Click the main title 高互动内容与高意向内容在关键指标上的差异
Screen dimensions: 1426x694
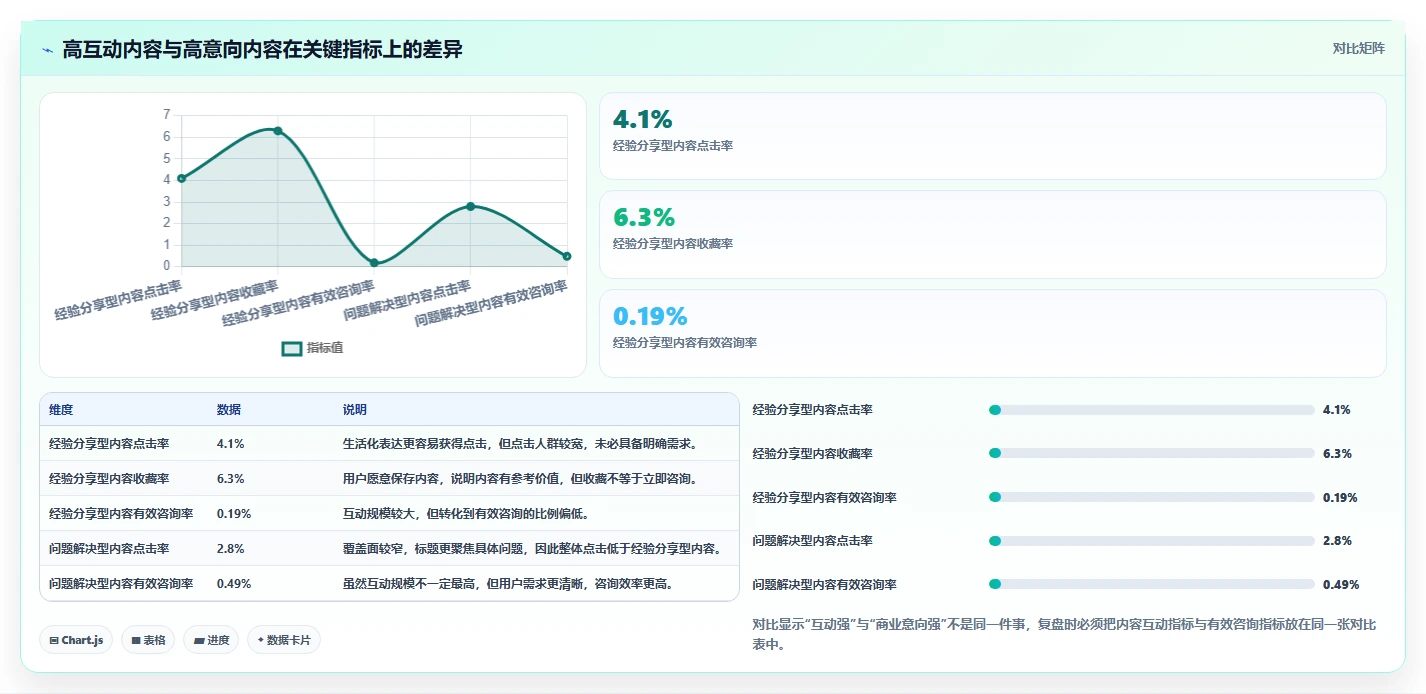(x=262, y=50)
